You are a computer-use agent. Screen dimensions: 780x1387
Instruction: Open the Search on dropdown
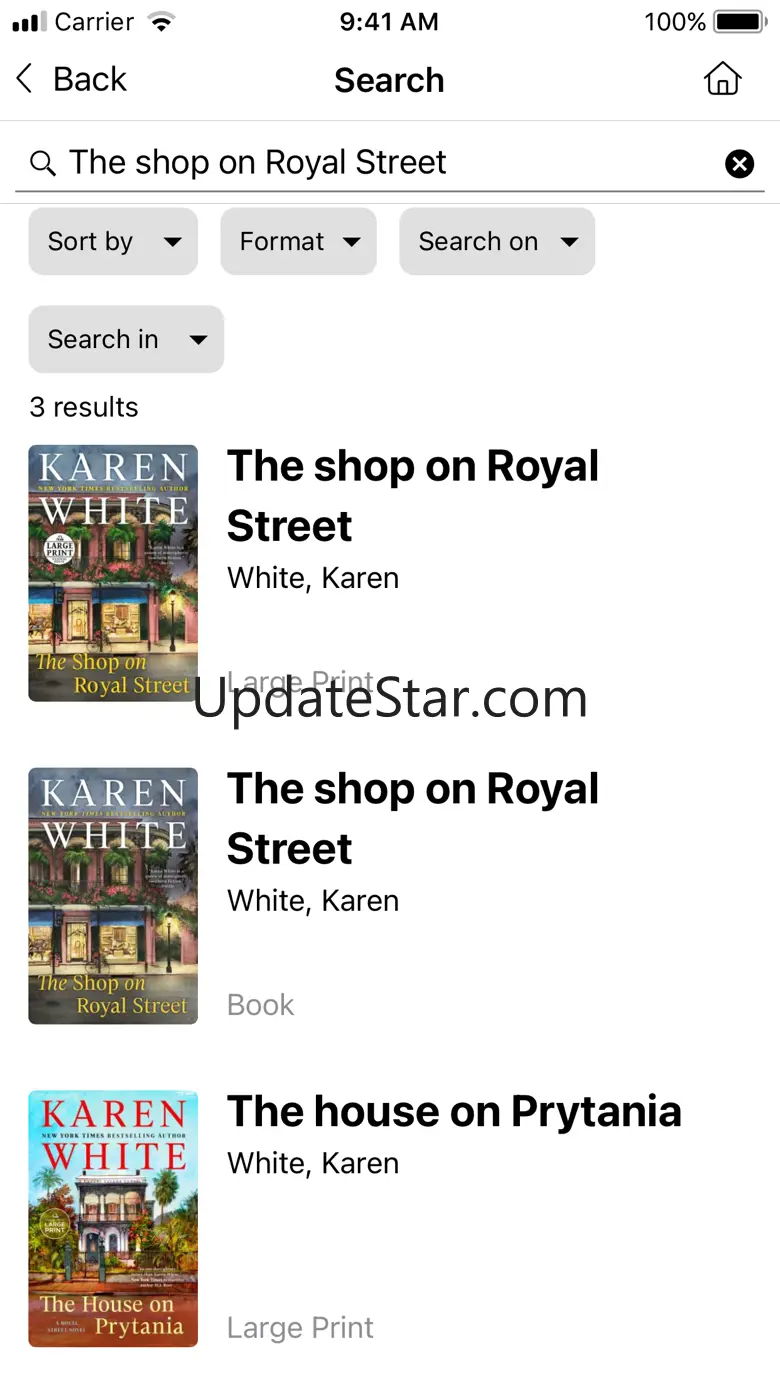click(497, 241)
